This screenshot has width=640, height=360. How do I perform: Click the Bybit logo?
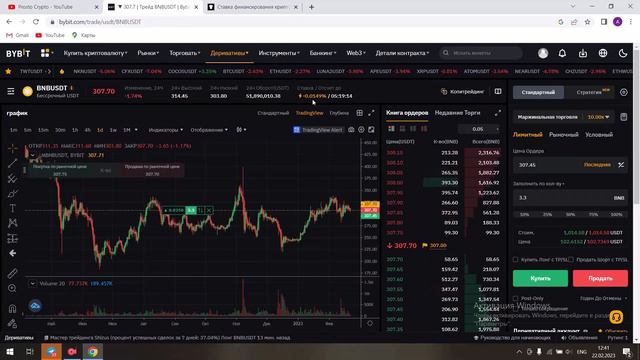[18, 53]
